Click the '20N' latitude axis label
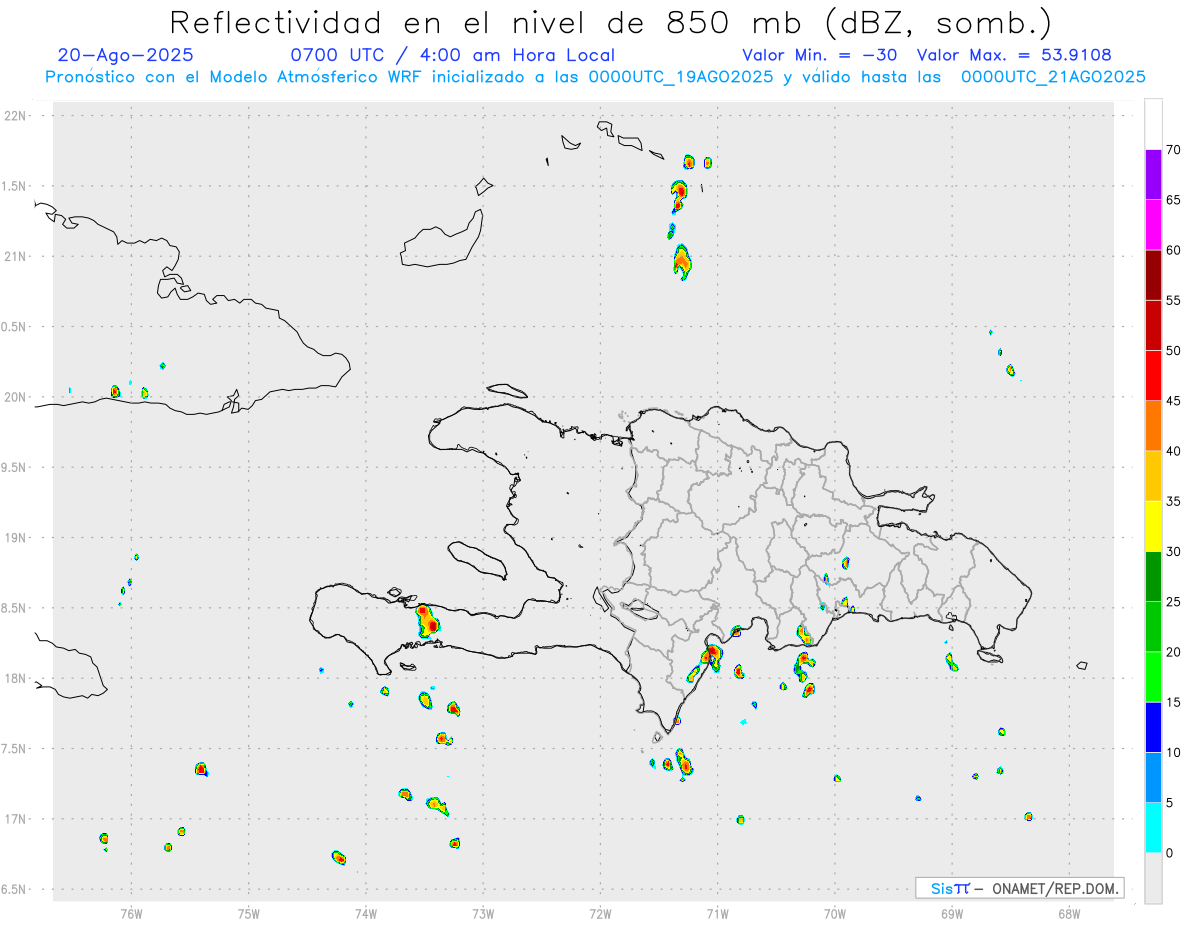The width and height of the screenshot is (1200, 927). point(16,397)
